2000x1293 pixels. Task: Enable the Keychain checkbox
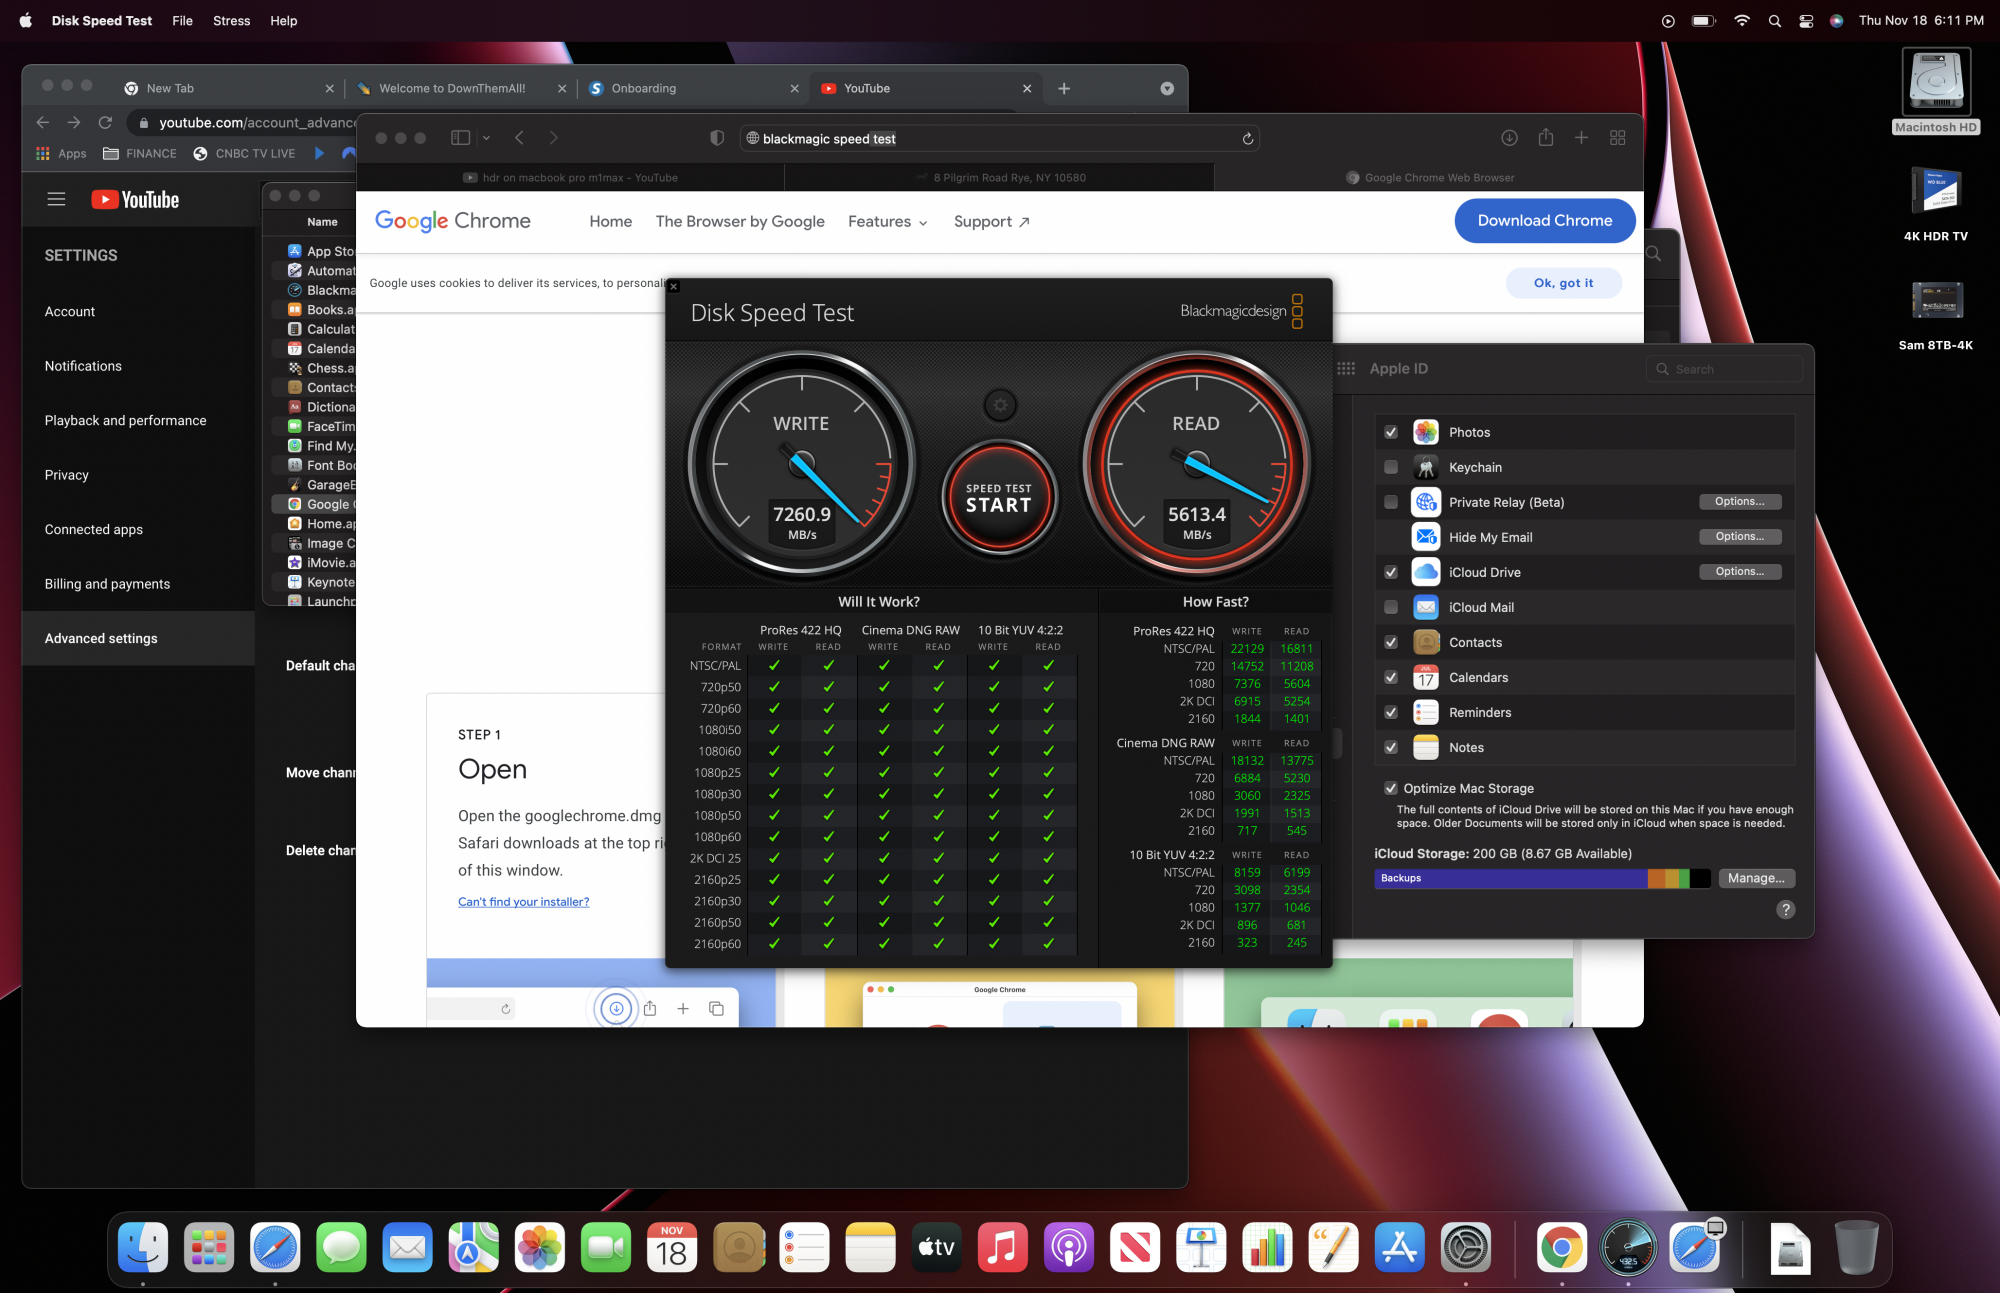coord(1391,467)
